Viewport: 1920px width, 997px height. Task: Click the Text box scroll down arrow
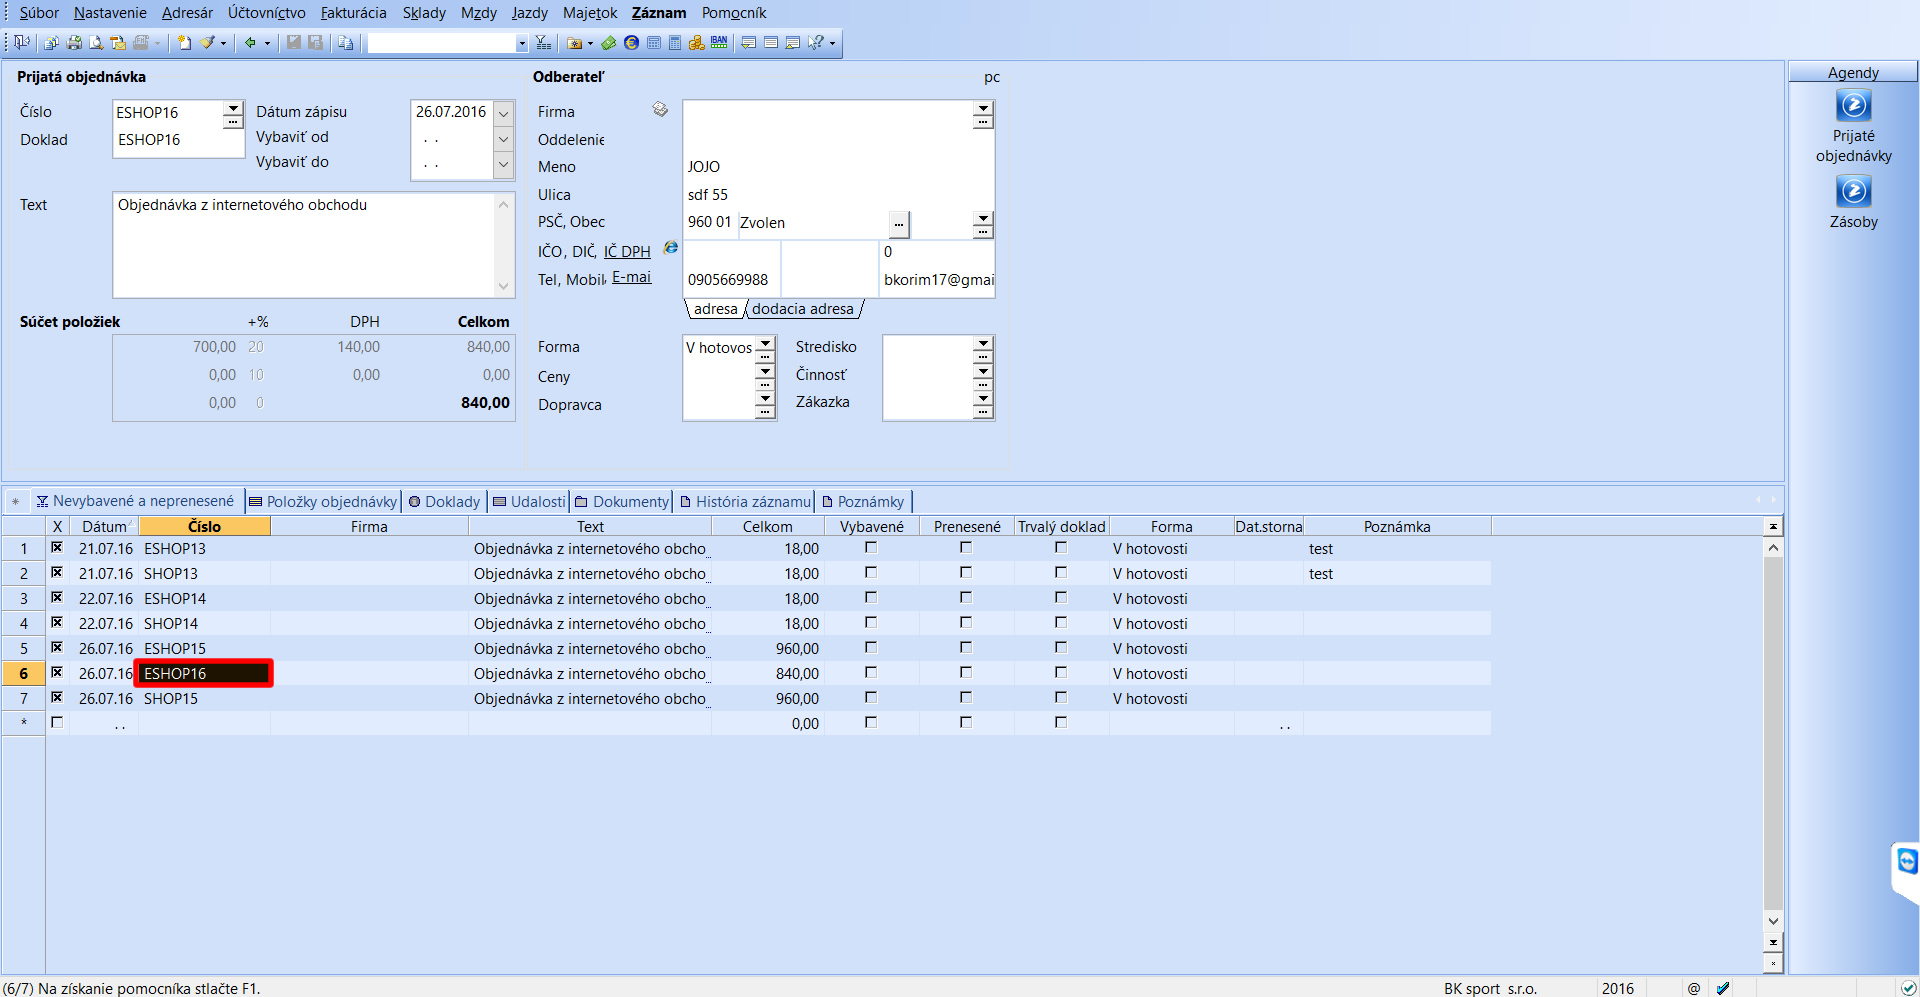(504, 286)
